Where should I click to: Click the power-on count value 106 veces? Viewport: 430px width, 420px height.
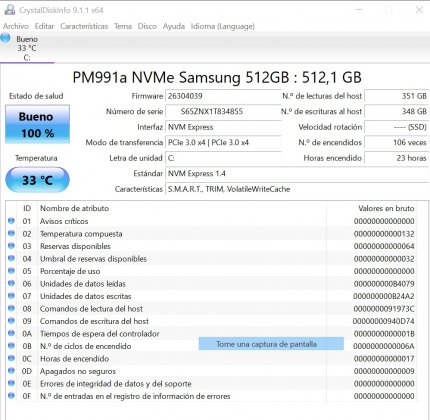[396, 142]
